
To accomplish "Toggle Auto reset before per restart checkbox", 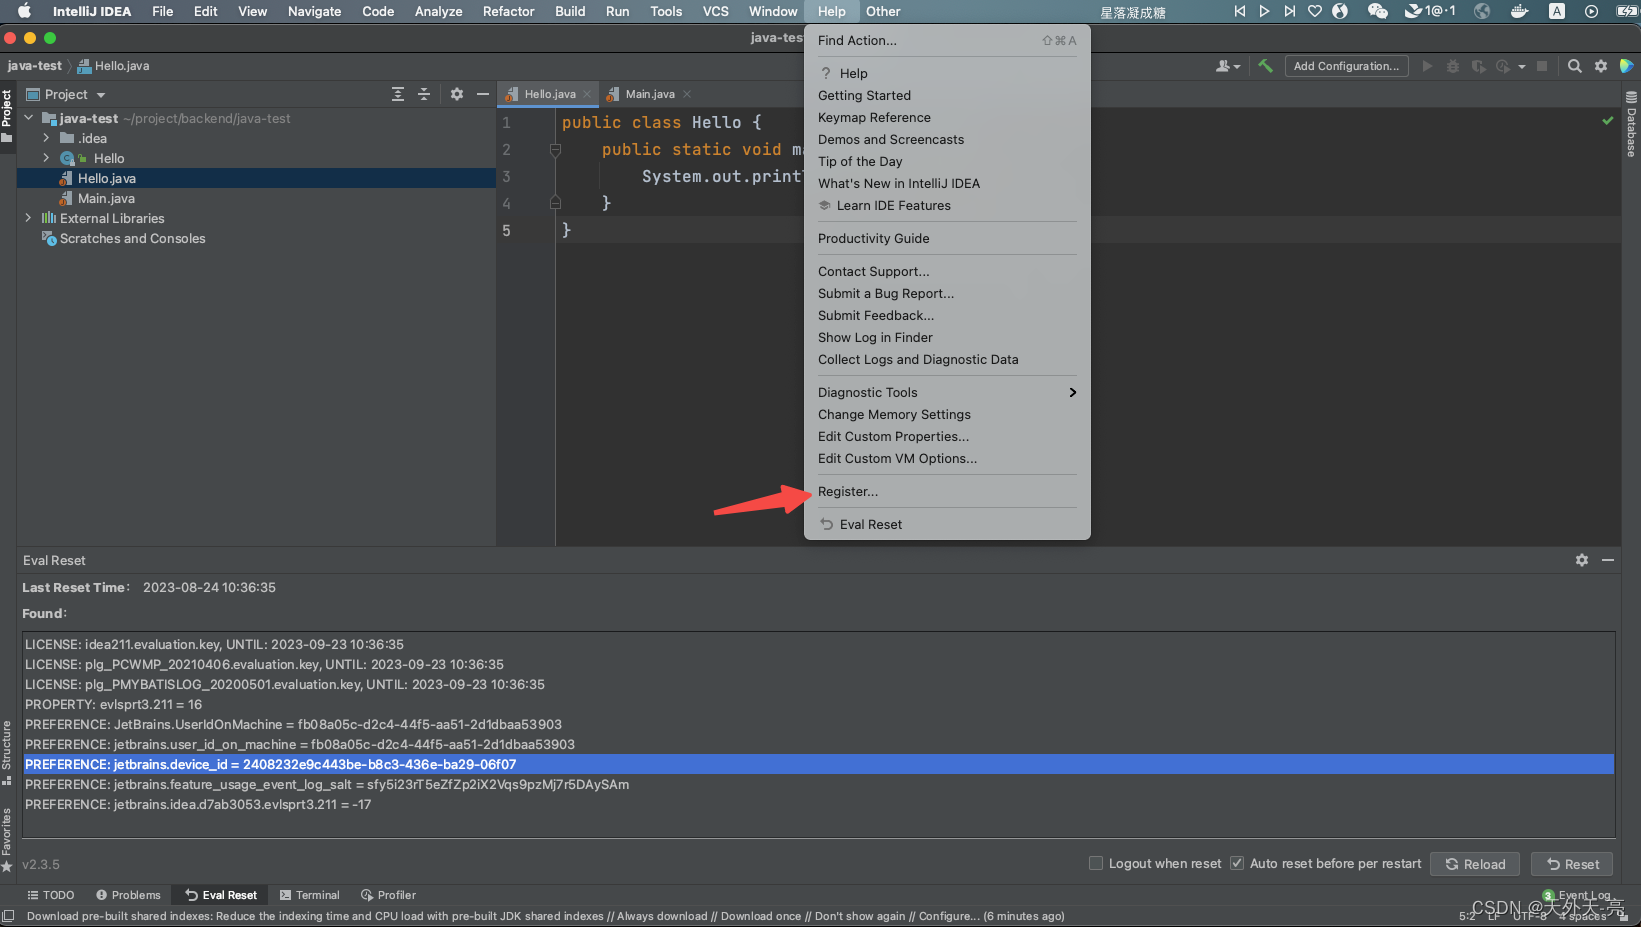I will [1237, 863].
